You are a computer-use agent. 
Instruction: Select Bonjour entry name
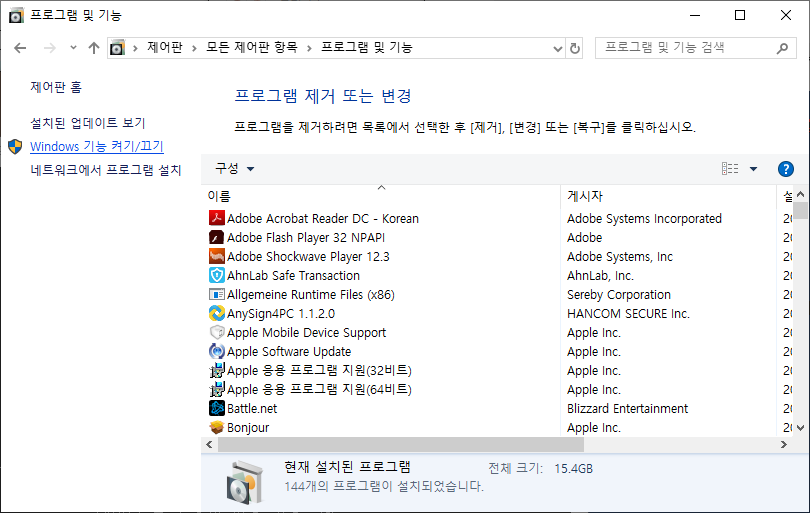coord(248,428)
